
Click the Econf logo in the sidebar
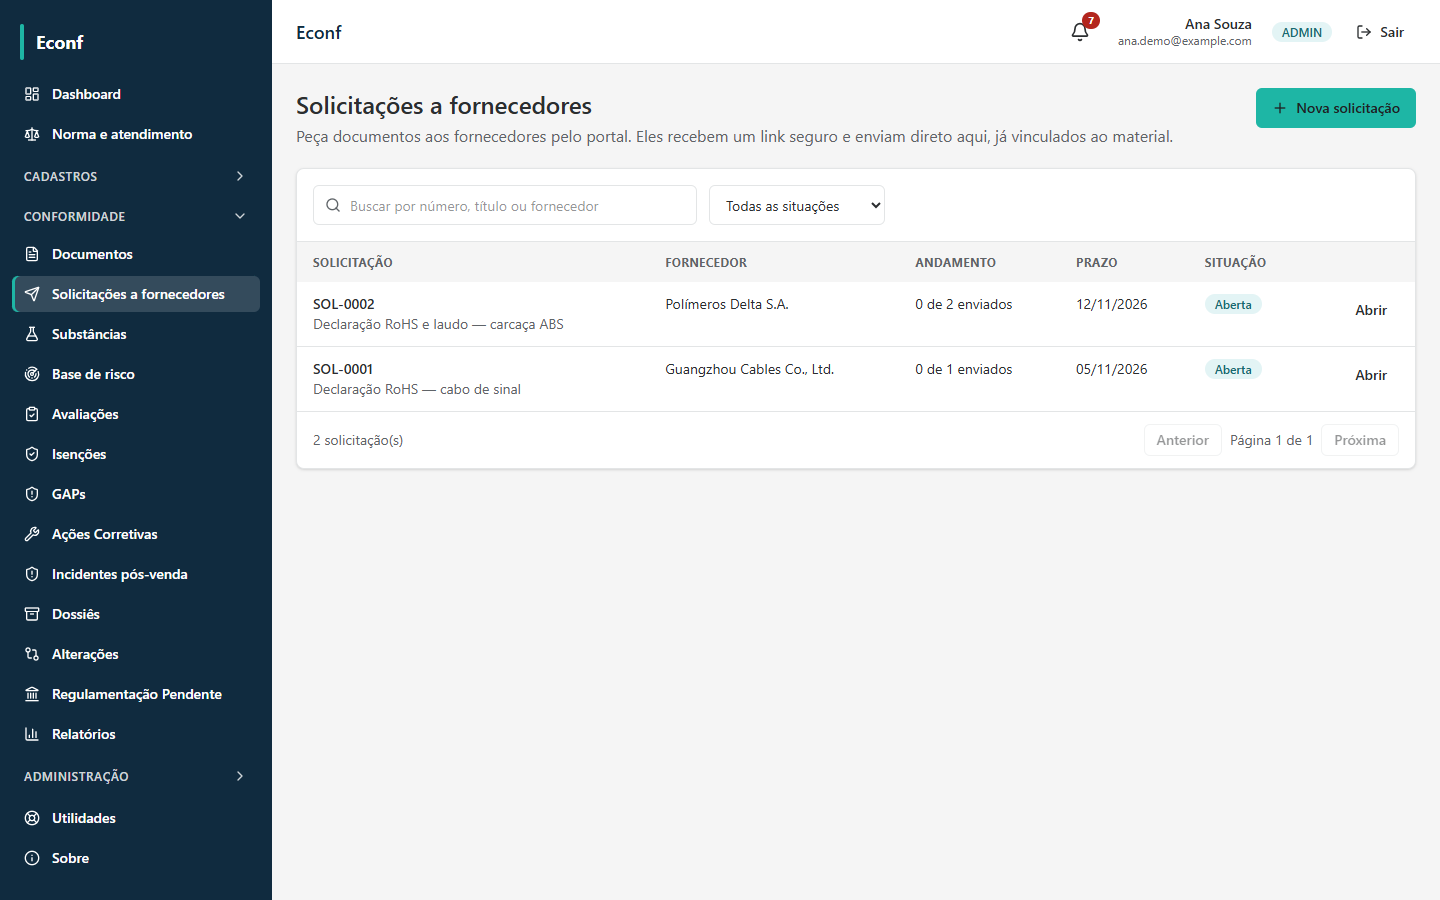60,42
